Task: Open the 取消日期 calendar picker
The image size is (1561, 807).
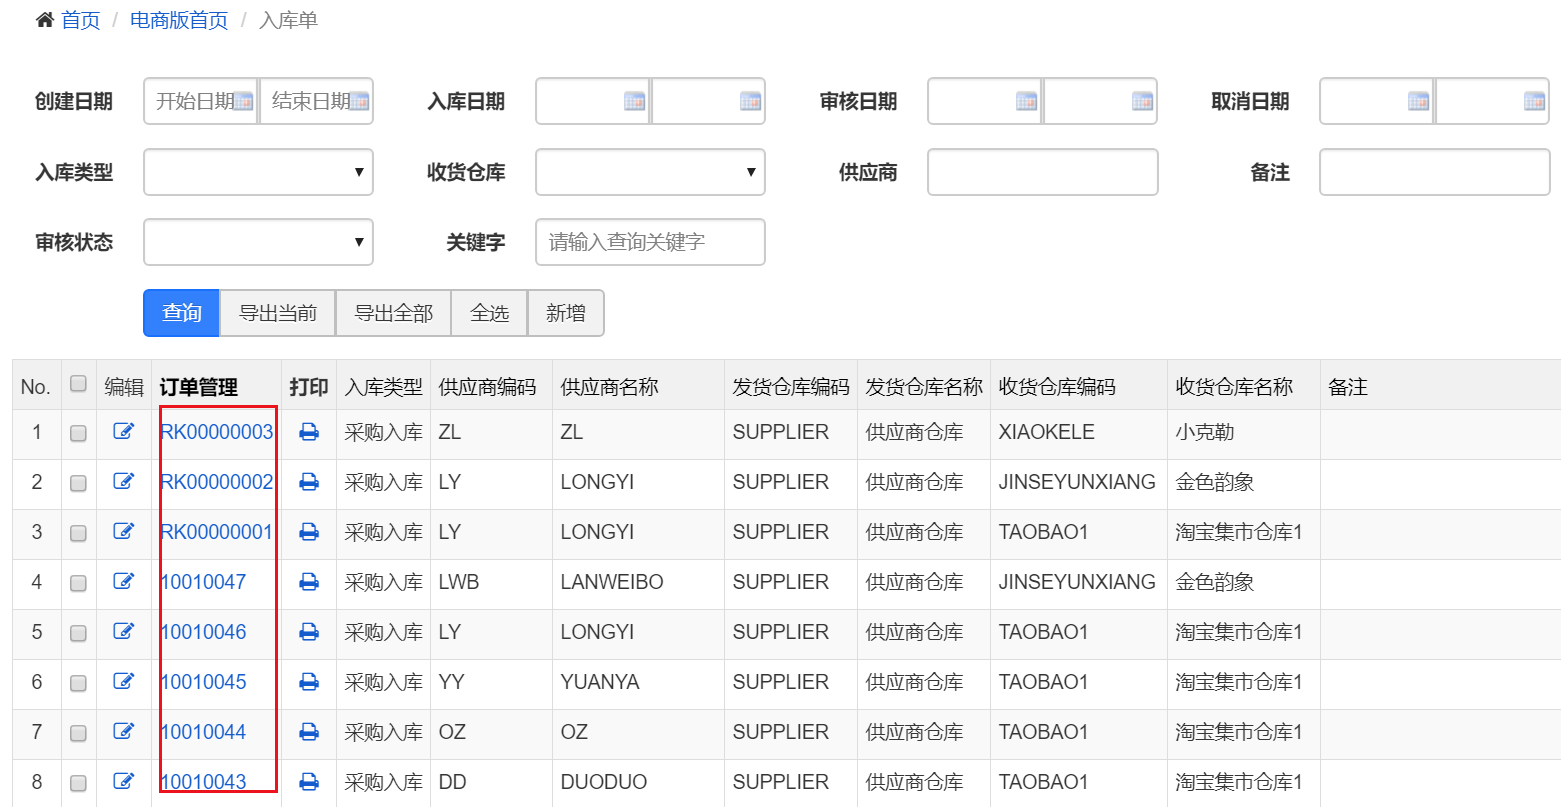Action: (x=1416, y=101)
